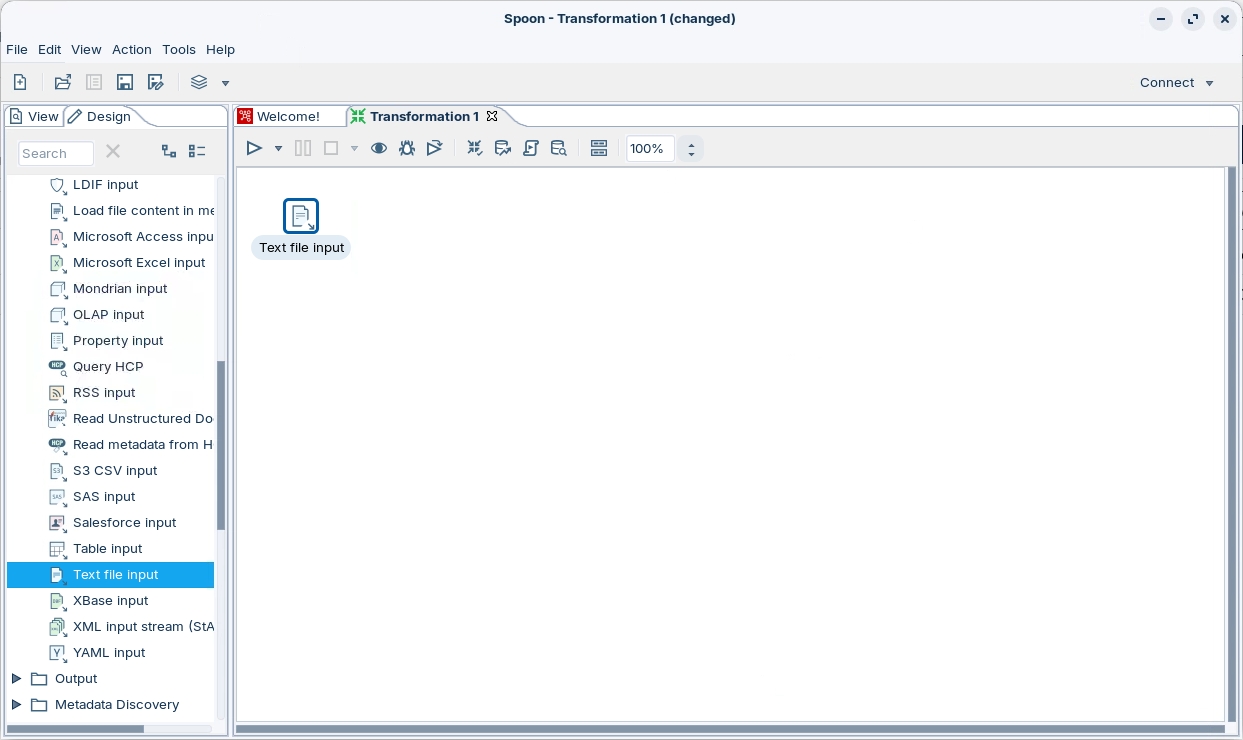Click the Connect button
This screenshot has width=1243, height=740.
click(x=1176, y=83)
